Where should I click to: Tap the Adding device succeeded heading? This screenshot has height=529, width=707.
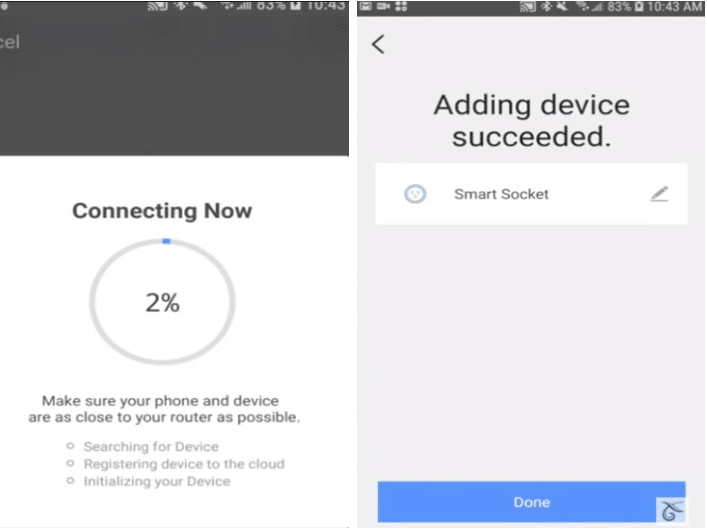coord(532,120)
